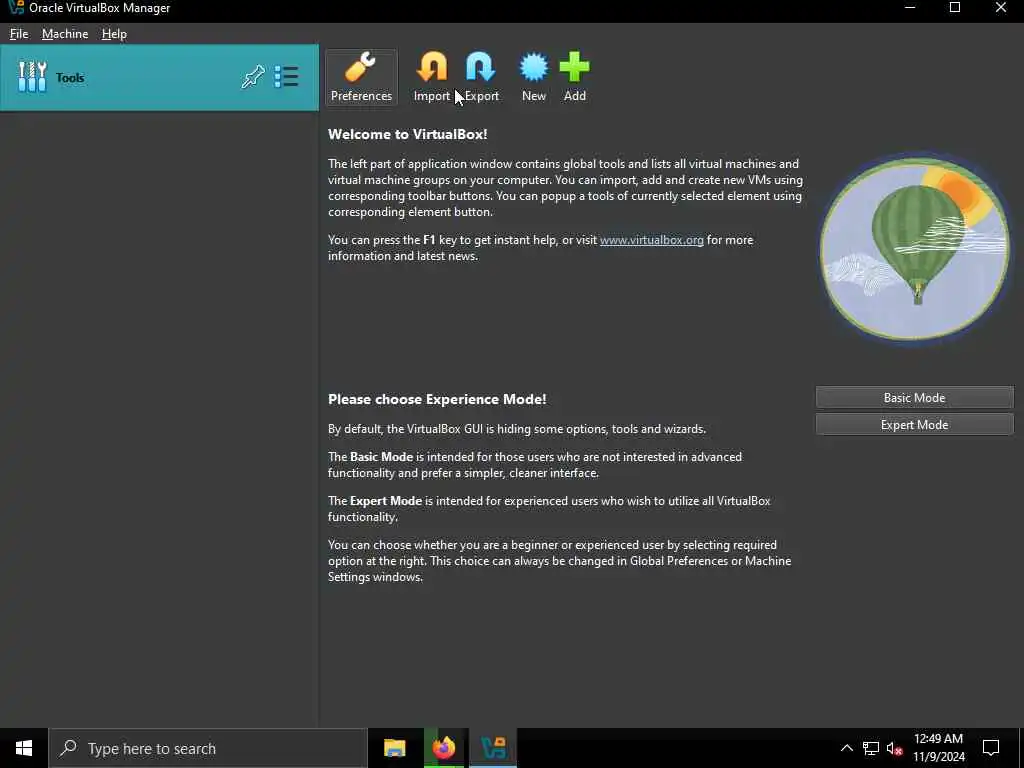Screen dimensions: 1024x768
Task: Choose Basic Mode button
Action: click(x=914, y=398)
